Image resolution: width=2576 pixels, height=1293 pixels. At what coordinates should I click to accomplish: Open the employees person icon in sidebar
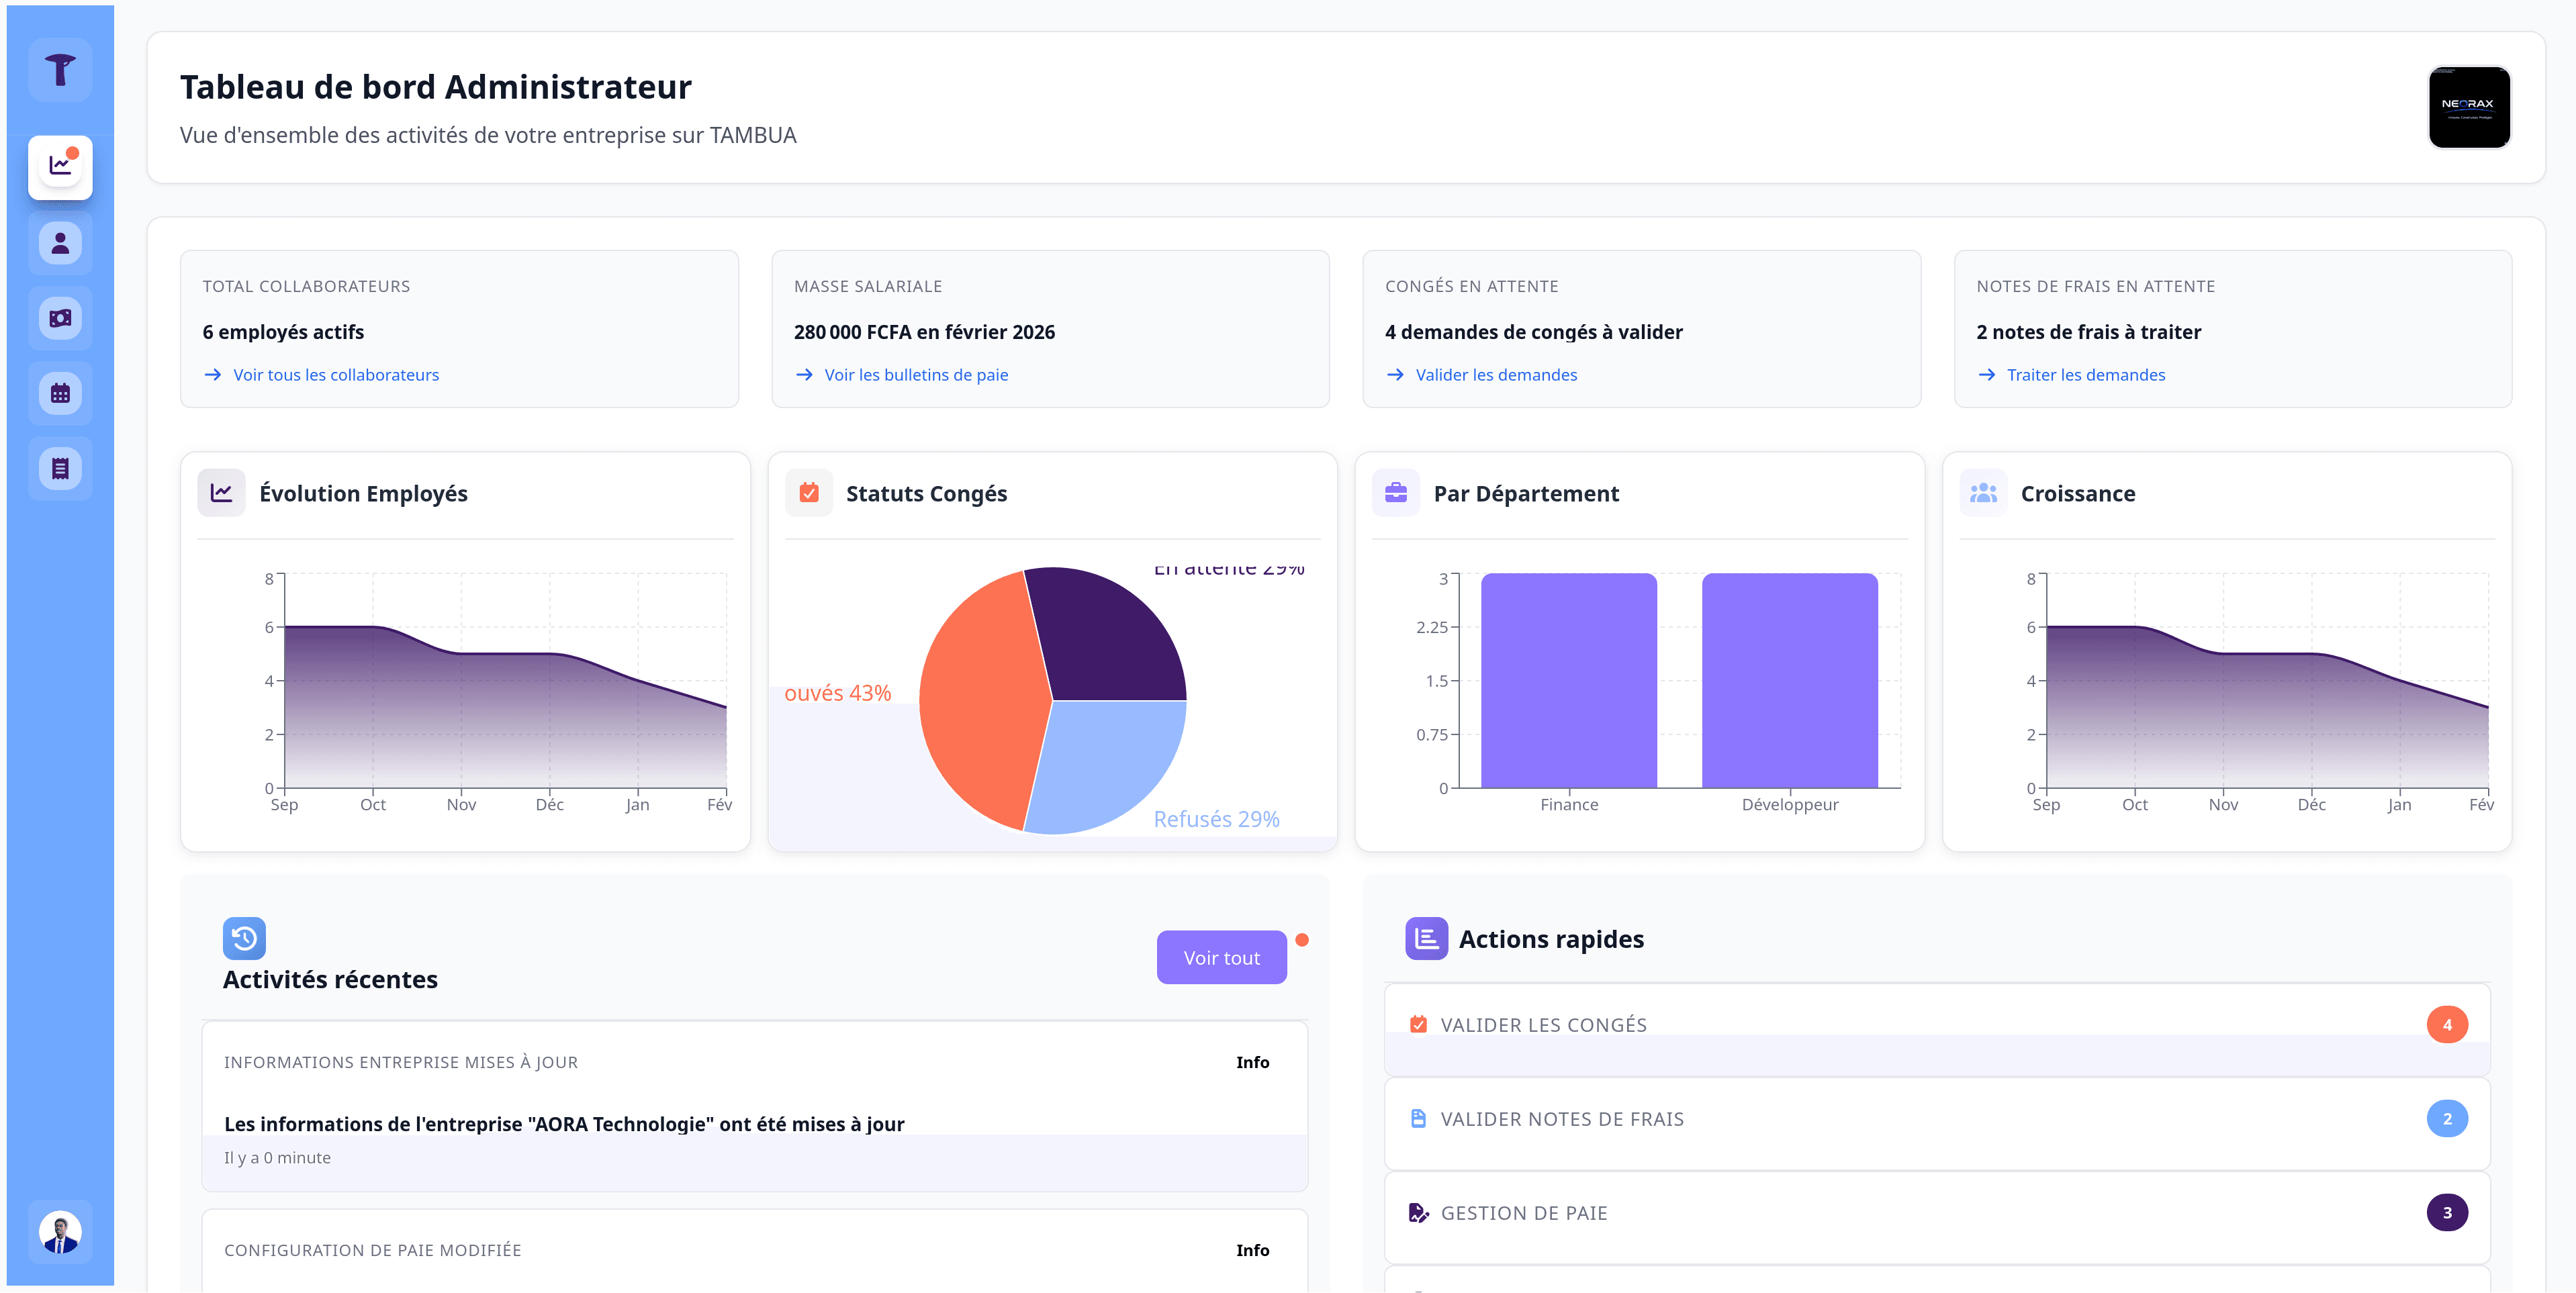pyautogui.click(x=60, y=243)
